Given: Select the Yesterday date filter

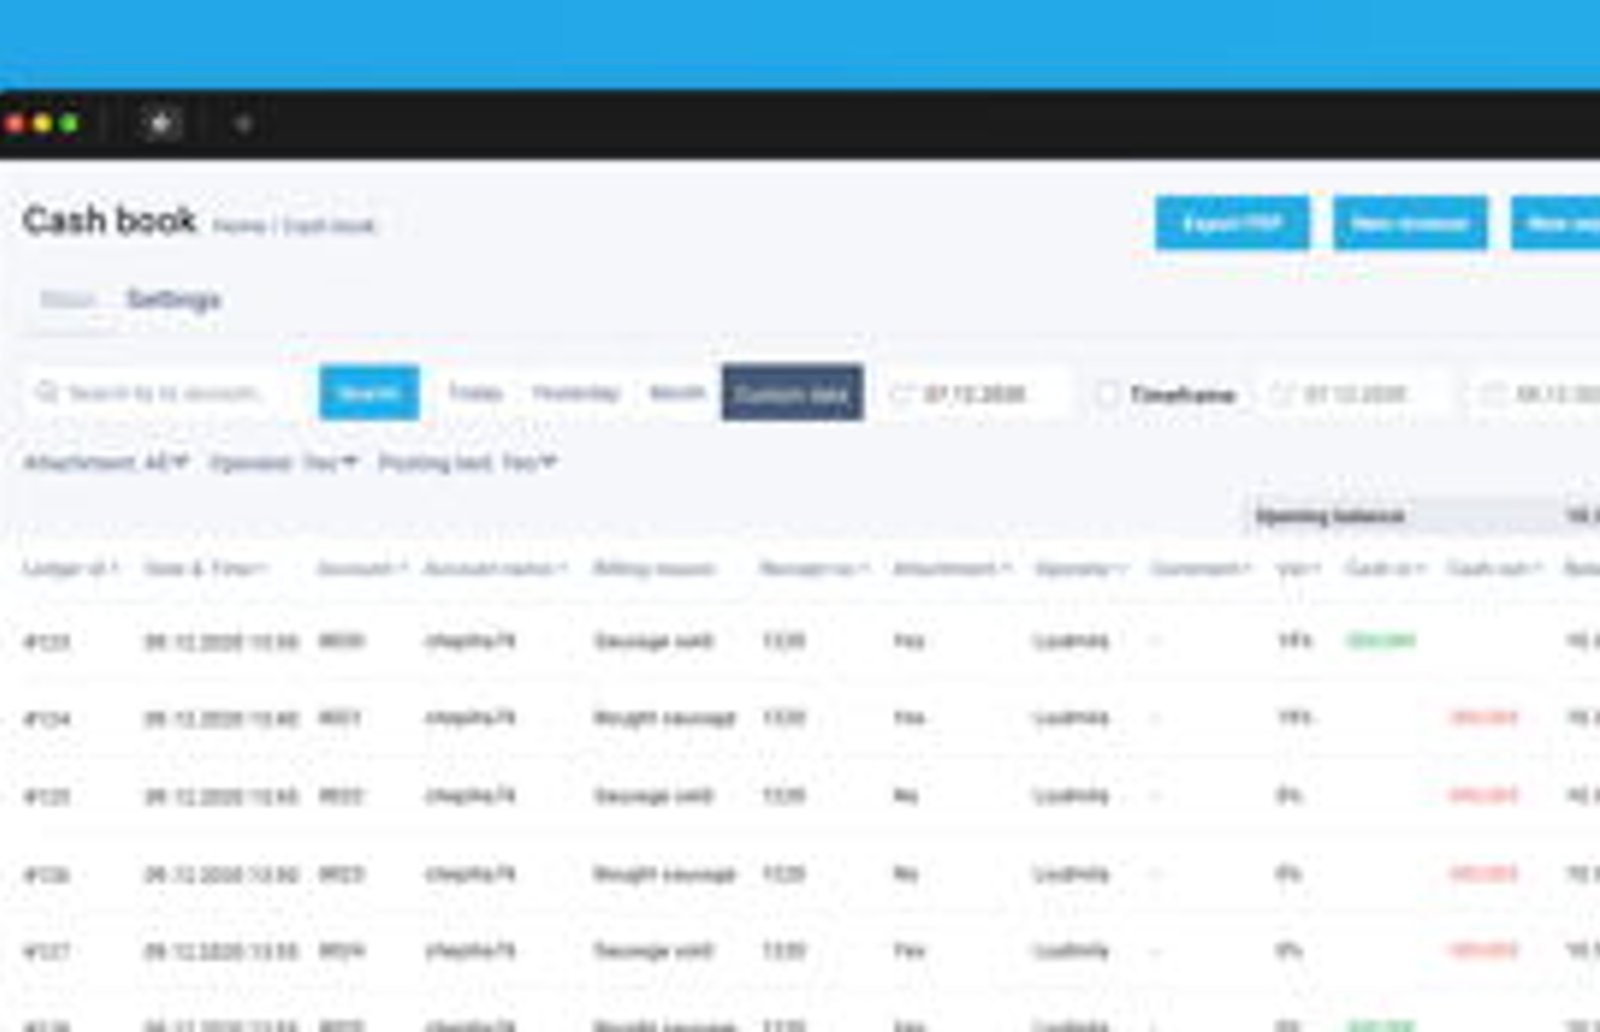Looking at the screenshot, I should (576, 393).
